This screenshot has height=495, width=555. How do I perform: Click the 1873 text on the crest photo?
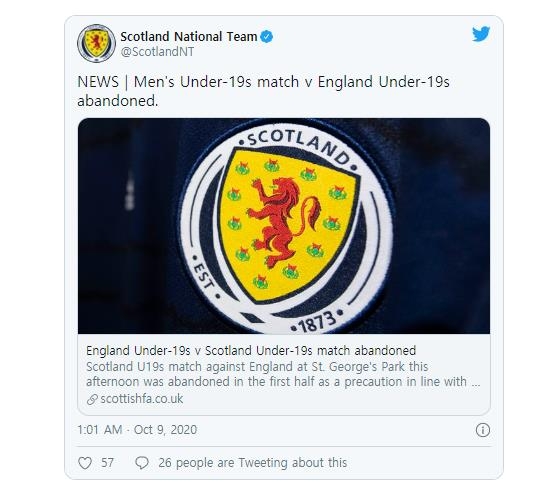pos(317,323)
